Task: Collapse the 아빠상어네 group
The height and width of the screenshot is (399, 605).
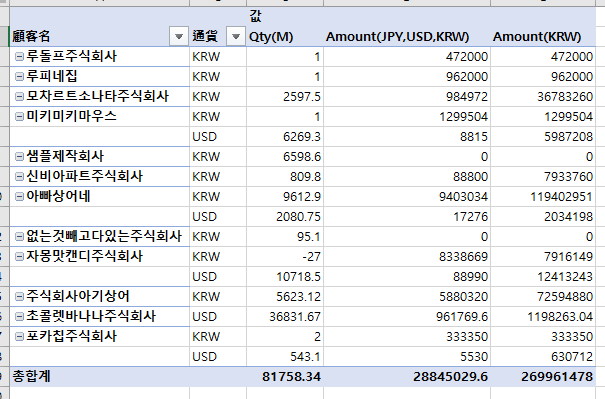Action: coord(19,196)
